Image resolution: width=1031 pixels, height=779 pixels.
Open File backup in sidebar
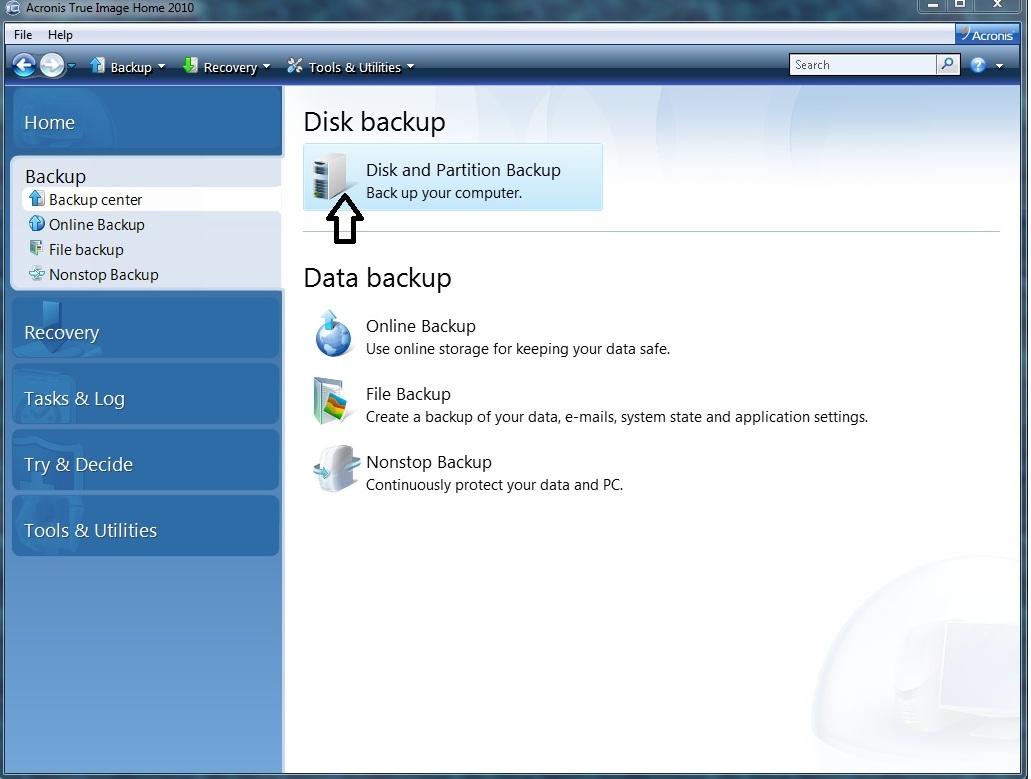[86, 249]
